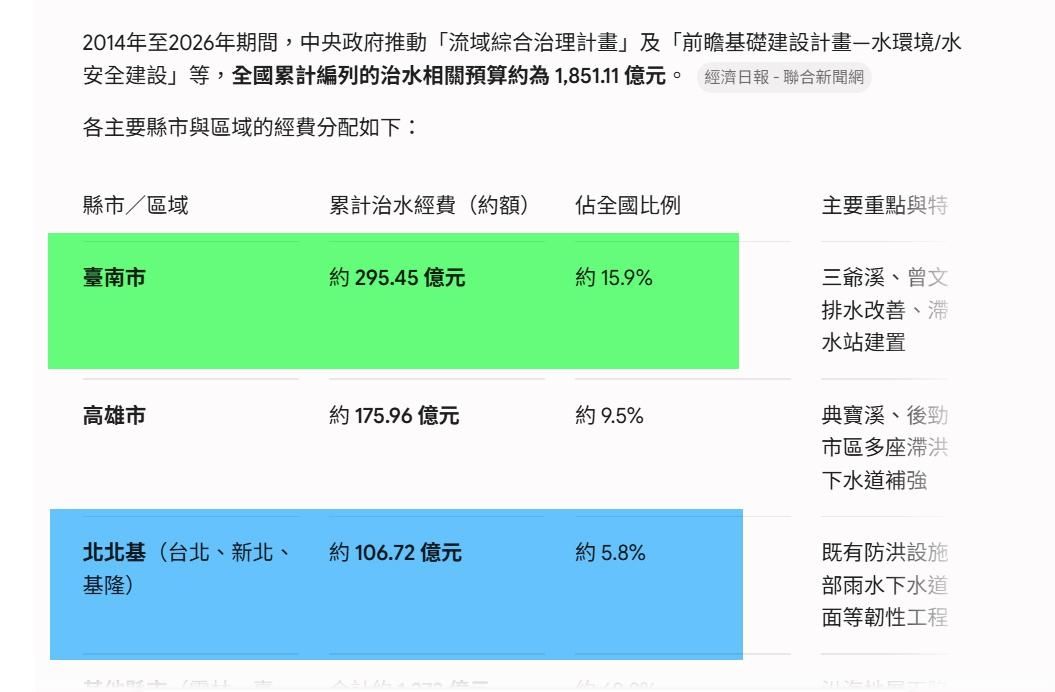The image size is (1055, 692).
Task: Click the 佔全國比例 column header
Action: click(x=628, y=205)
